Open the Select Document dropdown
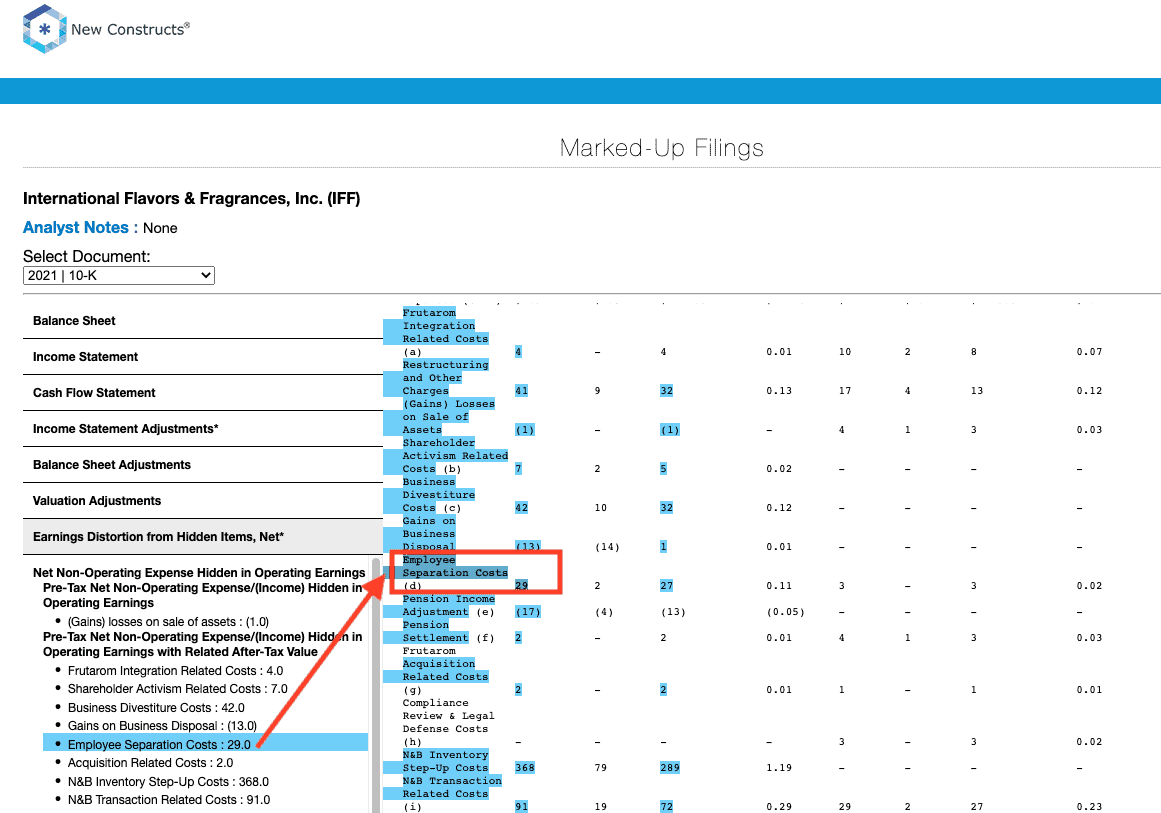This screenshot has height=813, width=1161. (x=118, y=275)
